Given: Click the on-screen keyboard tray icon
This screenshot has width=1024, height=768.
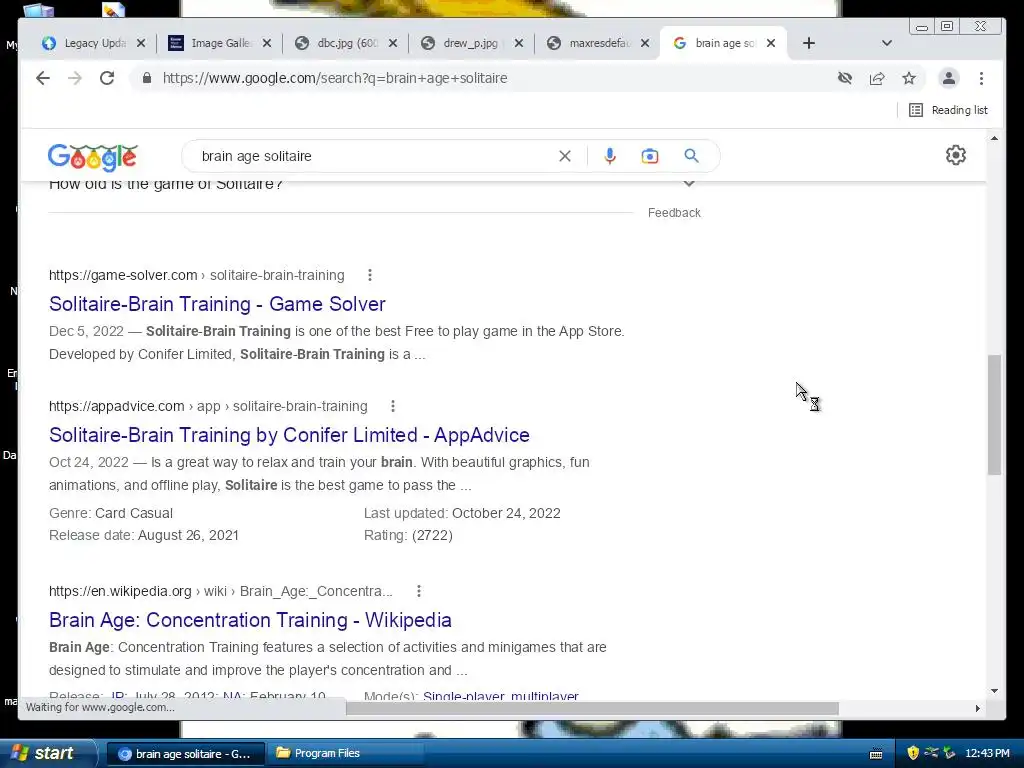Looking at the screenshot, I should click(x=876, y=754).
